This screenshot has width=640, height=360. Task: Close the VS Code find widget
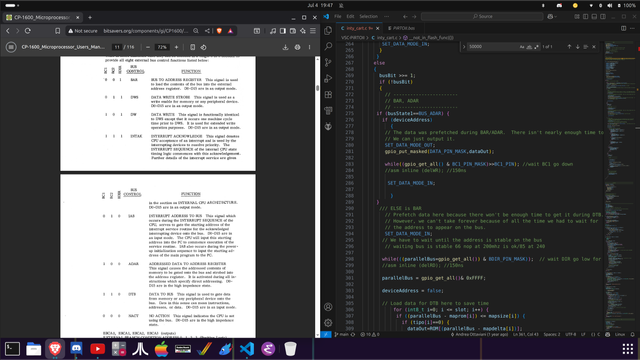click(594, 47)
